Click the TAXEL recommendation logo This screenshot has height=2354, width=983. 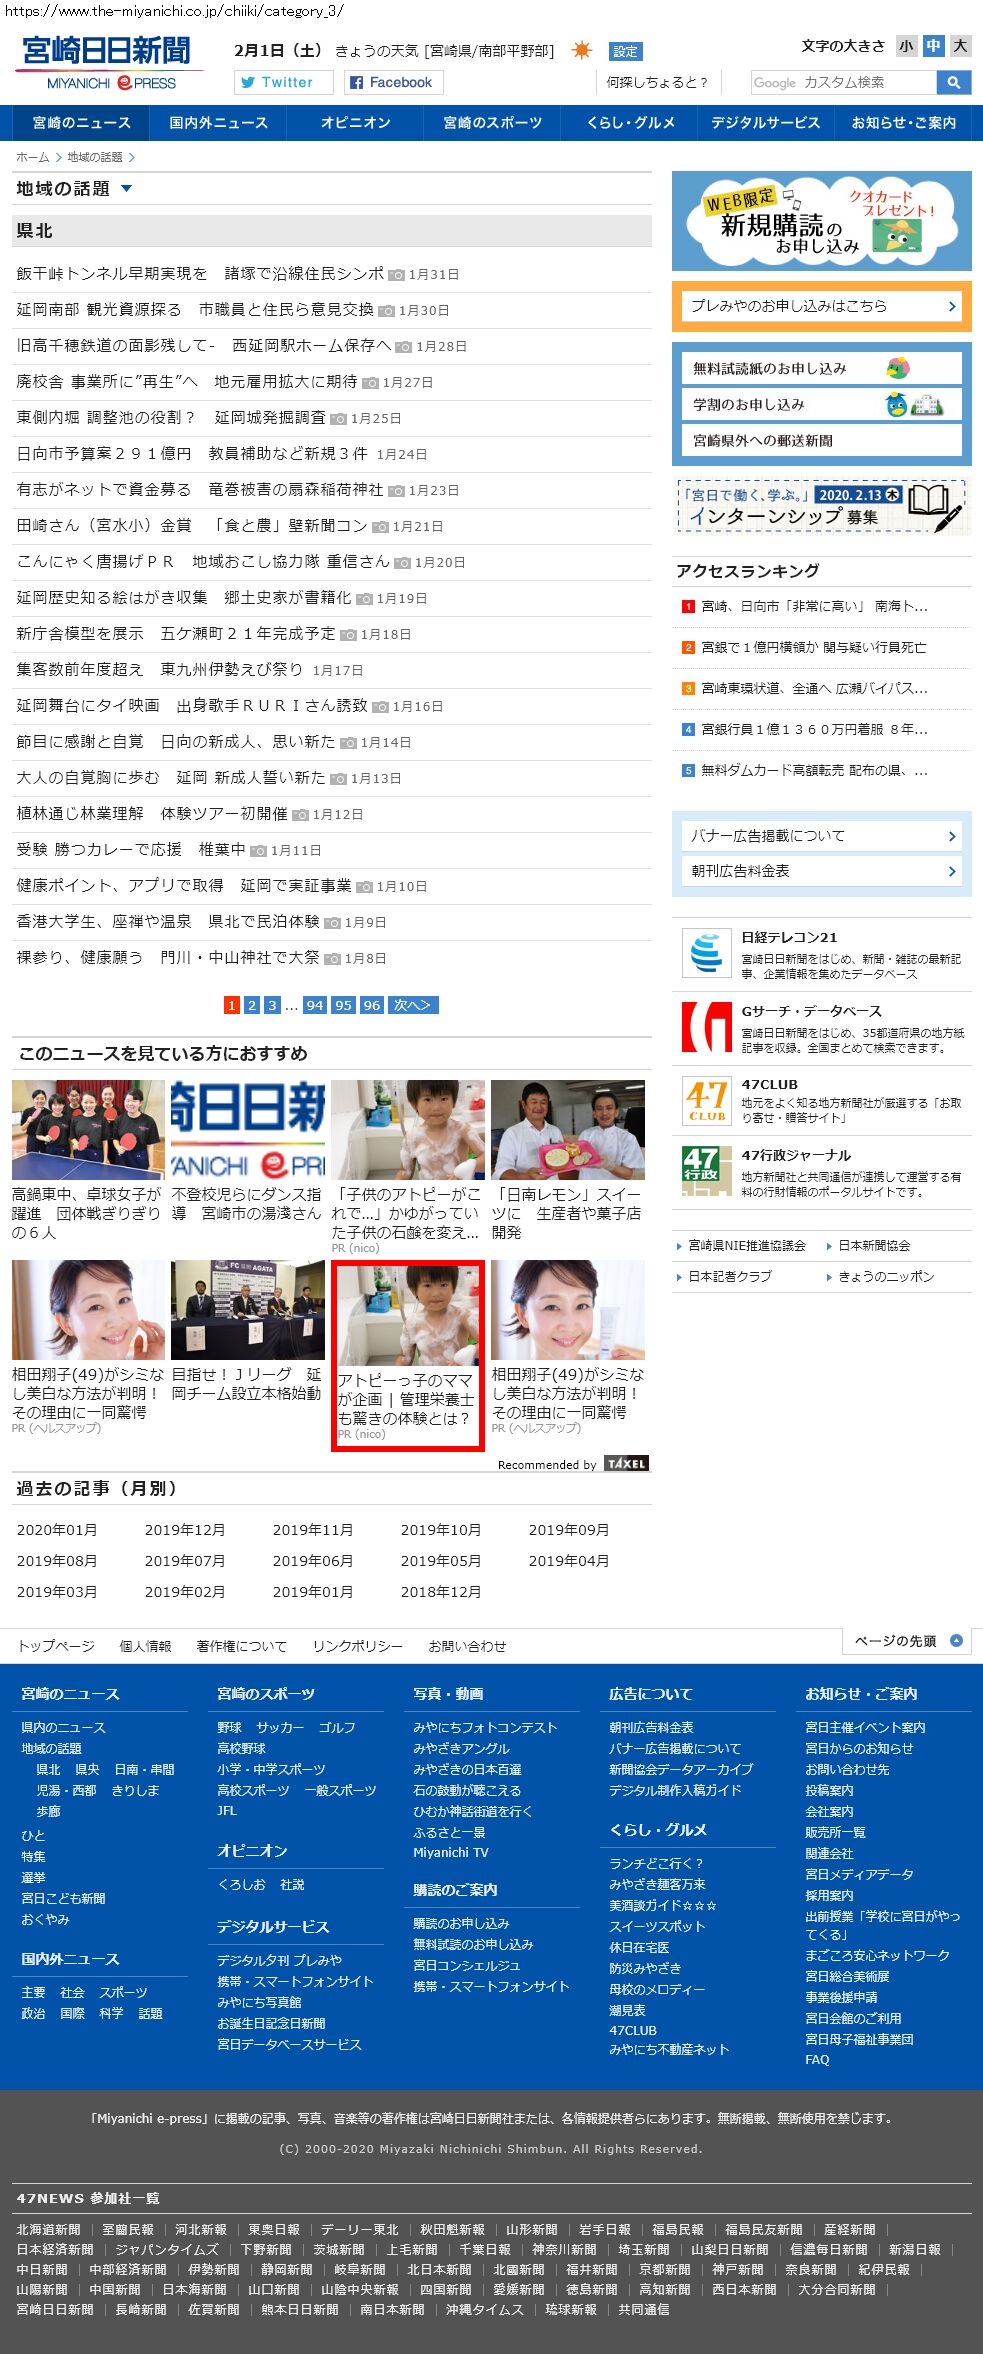tap(627, 1464)
